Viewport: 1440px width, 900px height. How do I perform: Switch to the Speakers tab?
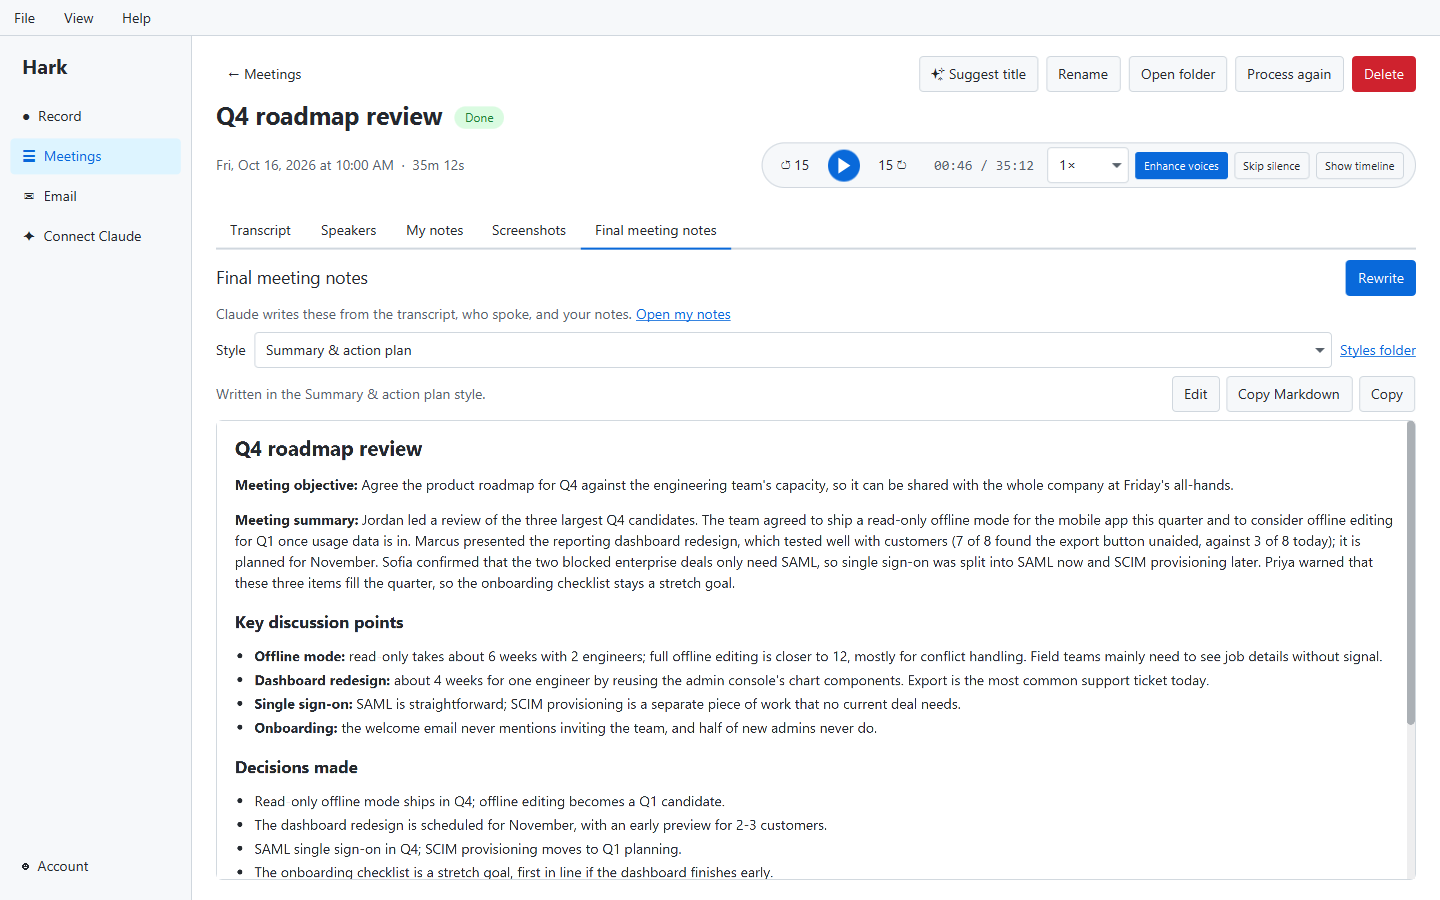(x=348, y=230)
